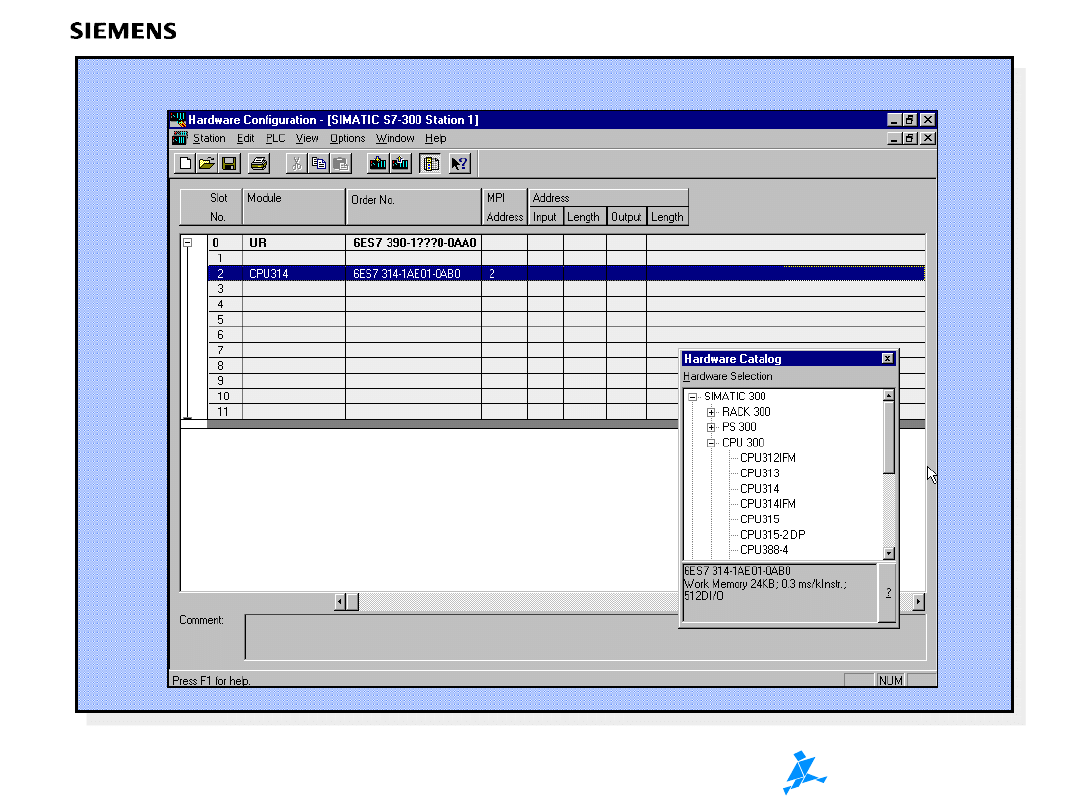Click the New station toolbar icon
Screen dimensions: 1080x810
coord(185,163)
